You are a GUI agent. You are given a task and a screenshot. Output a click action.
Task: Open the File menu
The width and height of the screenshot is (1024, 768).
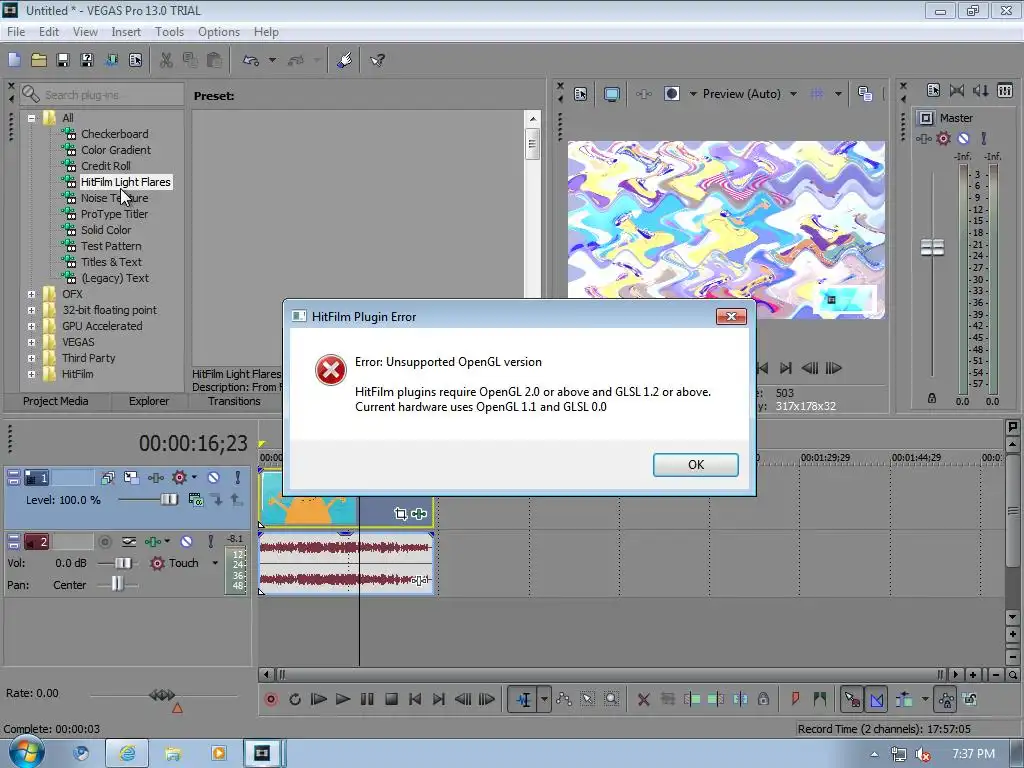click(16, 32)
